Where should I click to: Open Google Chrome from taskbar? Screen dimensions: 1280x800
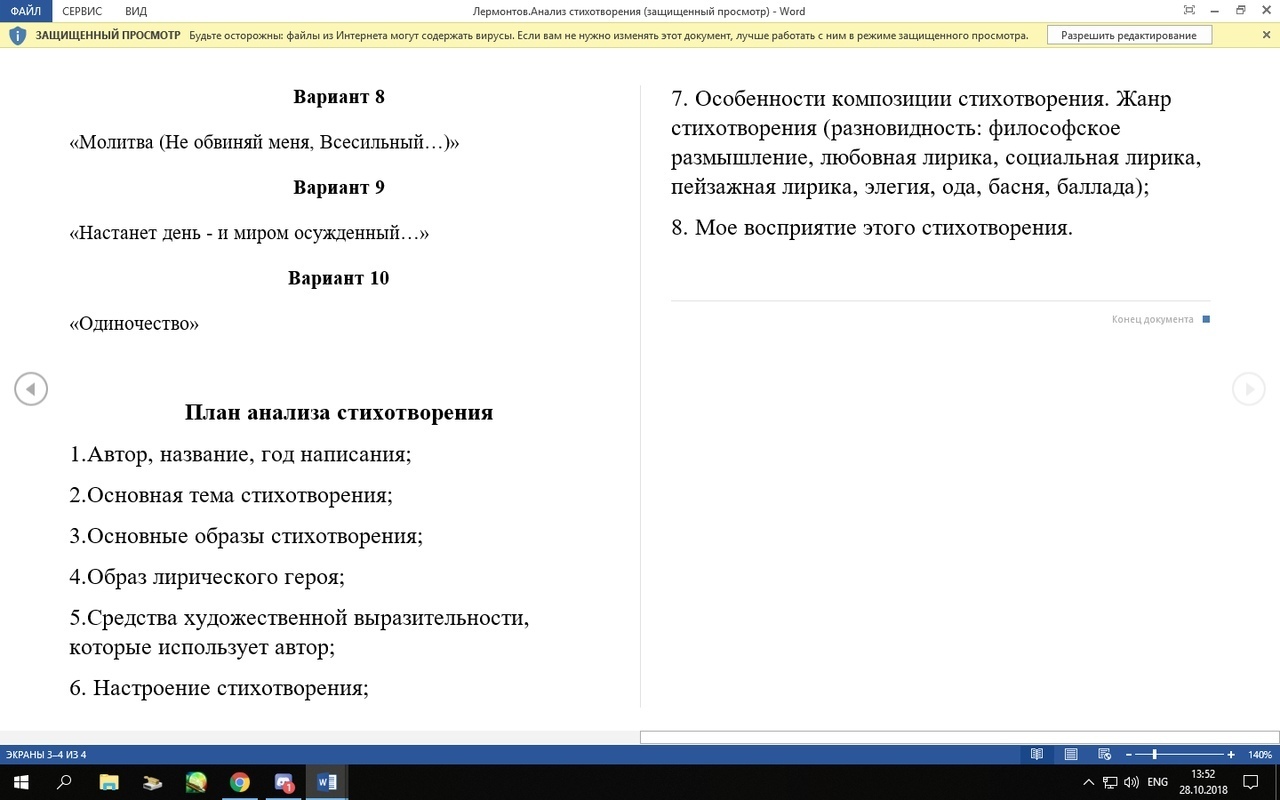239,782
